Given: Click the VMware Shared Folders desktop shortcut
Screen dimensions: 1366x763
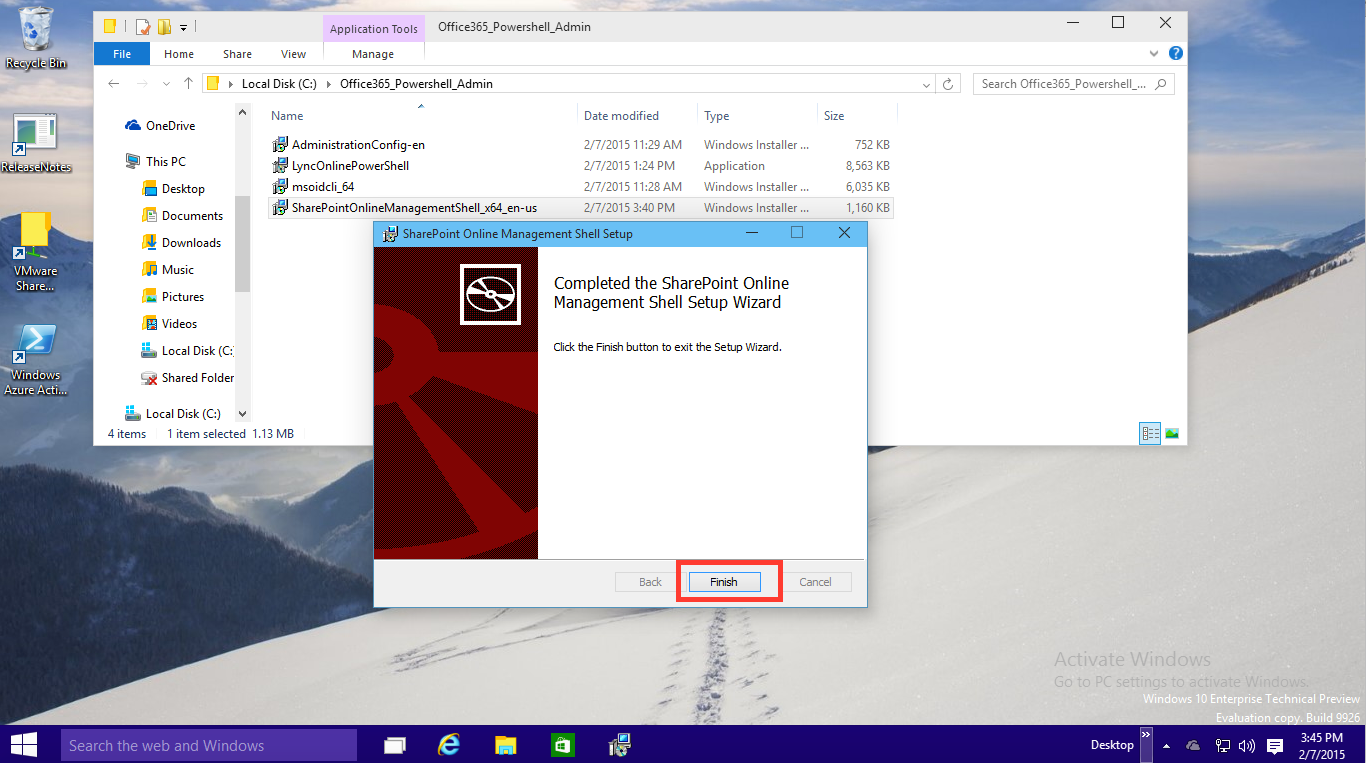Looking at the screenshot, I should (36, 252).
